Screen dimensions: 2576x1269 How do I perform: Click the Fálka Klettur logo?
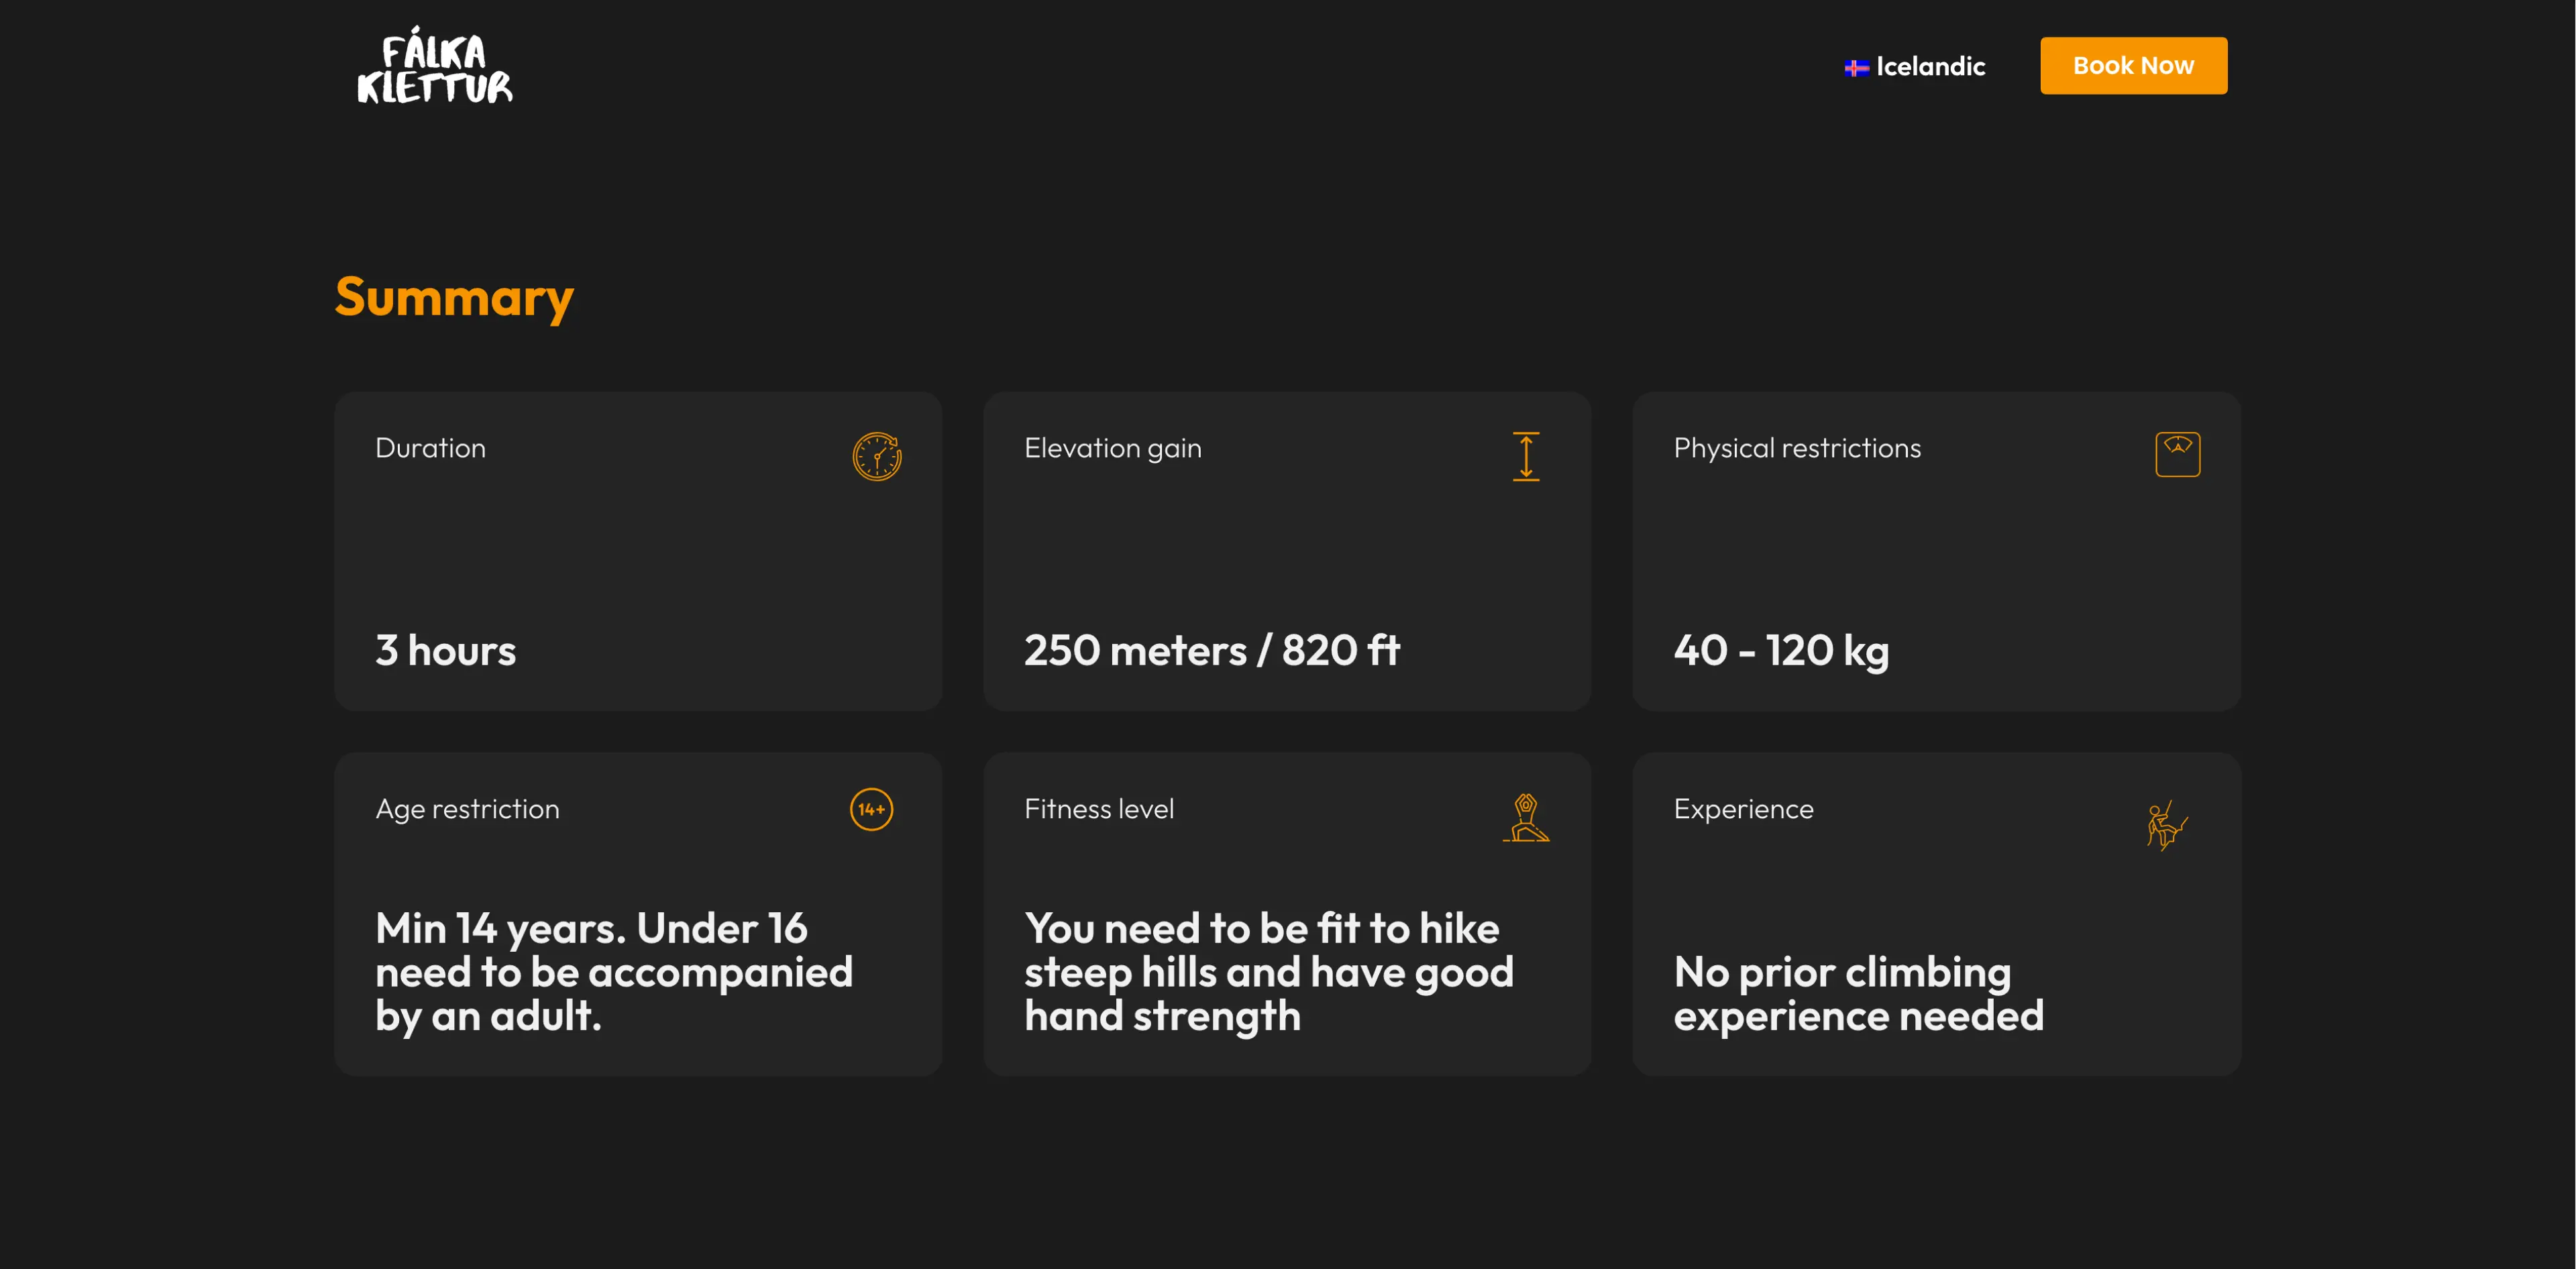click(x=435, y=66)
